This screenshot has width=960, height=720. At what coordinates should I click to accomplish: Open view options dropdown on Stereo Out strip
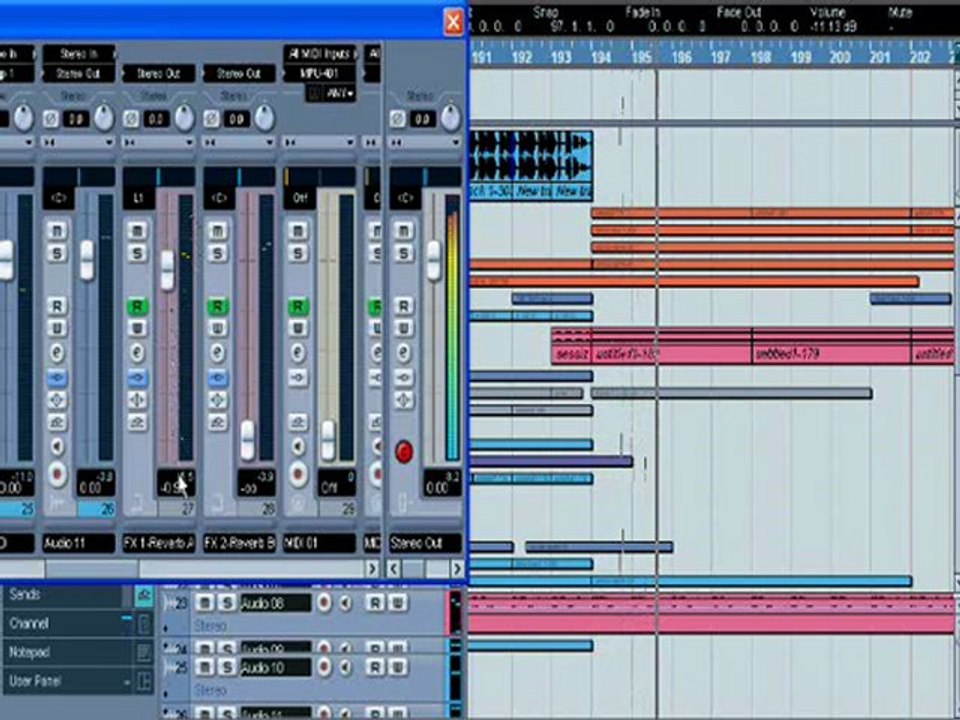pyautogui.click(x=456, y=142)
